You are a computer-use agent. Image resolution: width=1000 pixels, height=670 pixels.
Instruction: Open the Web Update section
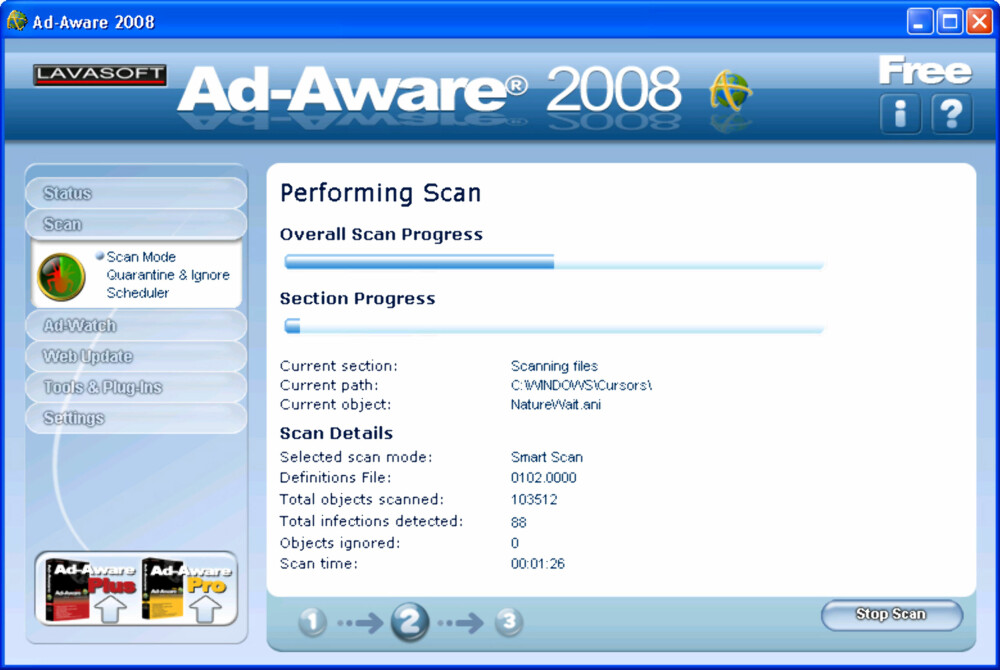(x=136, y=356)
